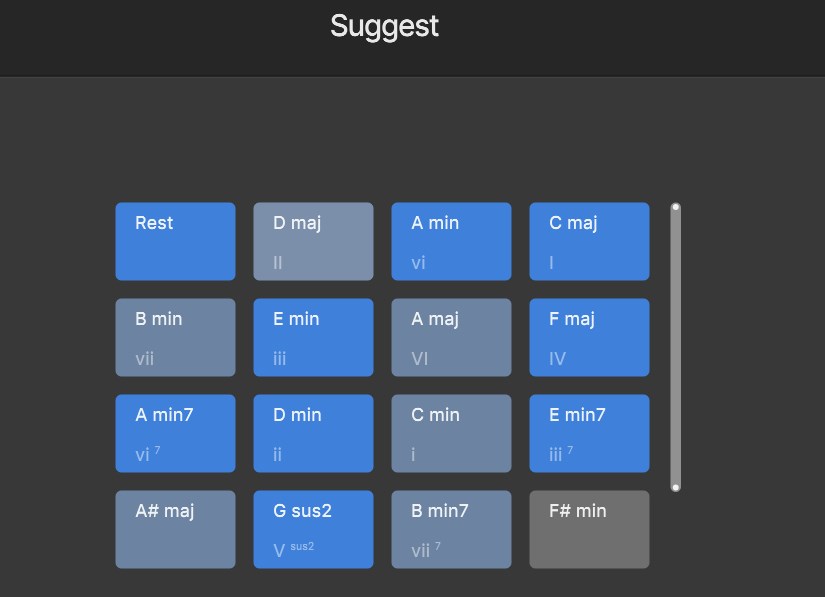825x597 pixels.
Task: Click the chord list vertical scrollbar
Action: click(x=676, y=347)
